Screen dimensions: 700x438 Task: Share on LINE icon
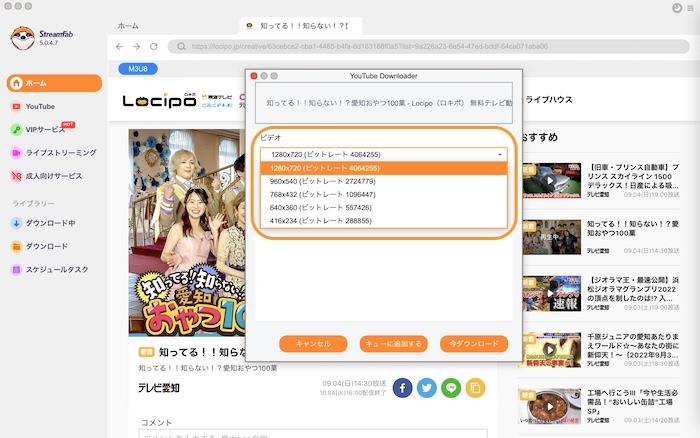(451, 388)
